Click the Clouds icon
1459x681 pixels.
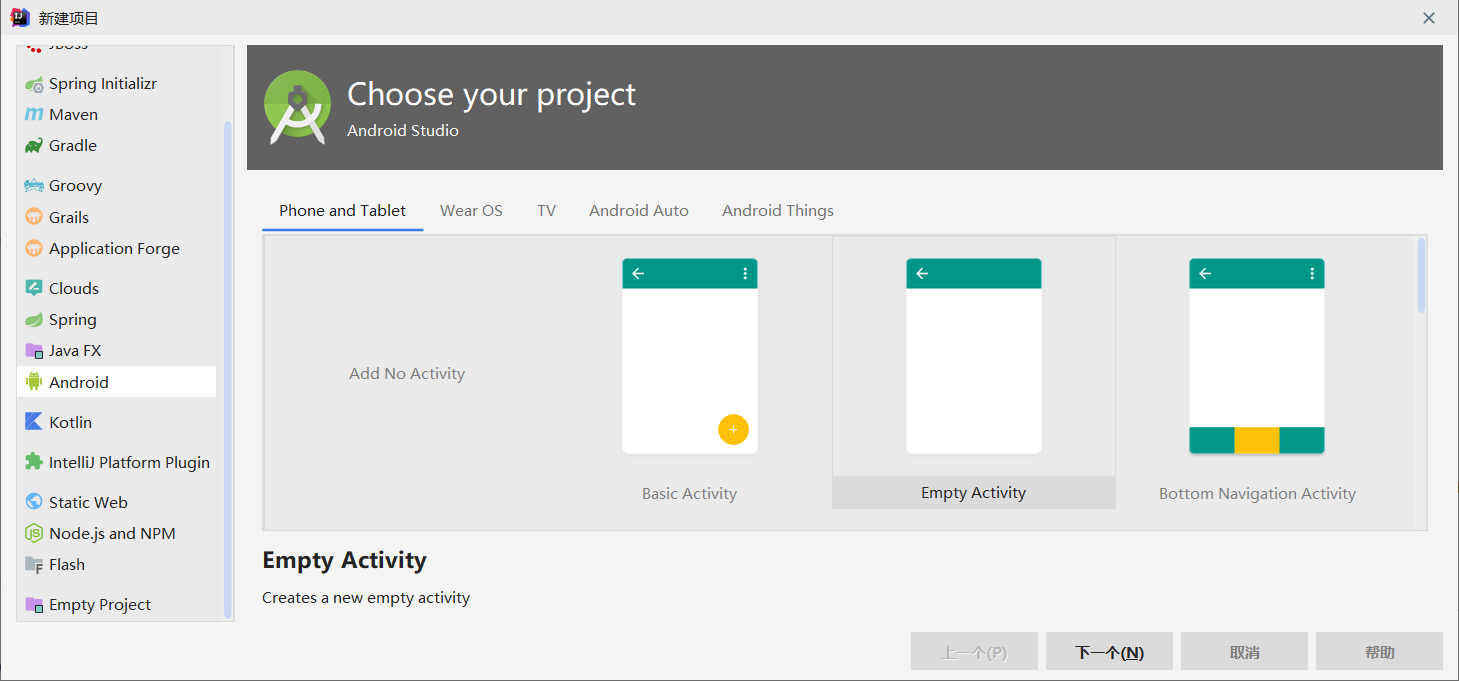click(34, 288)
